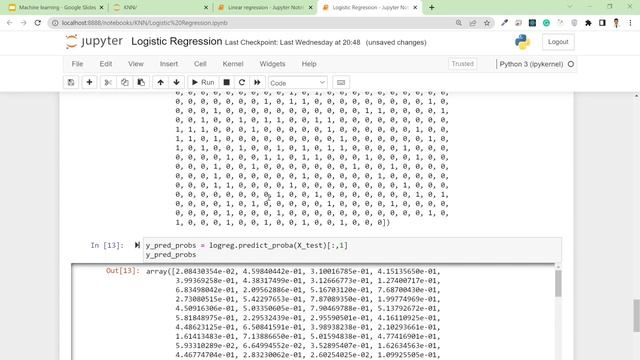The width and height of the screenshot is (640, 360).
Task: Click the notebook page vertical scrollbar thumb
Action: pos(636,316)
